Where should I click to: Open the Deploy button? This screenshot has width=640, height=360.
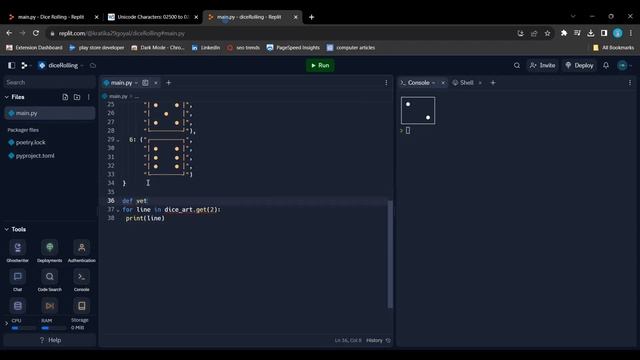tap(580, 65)
